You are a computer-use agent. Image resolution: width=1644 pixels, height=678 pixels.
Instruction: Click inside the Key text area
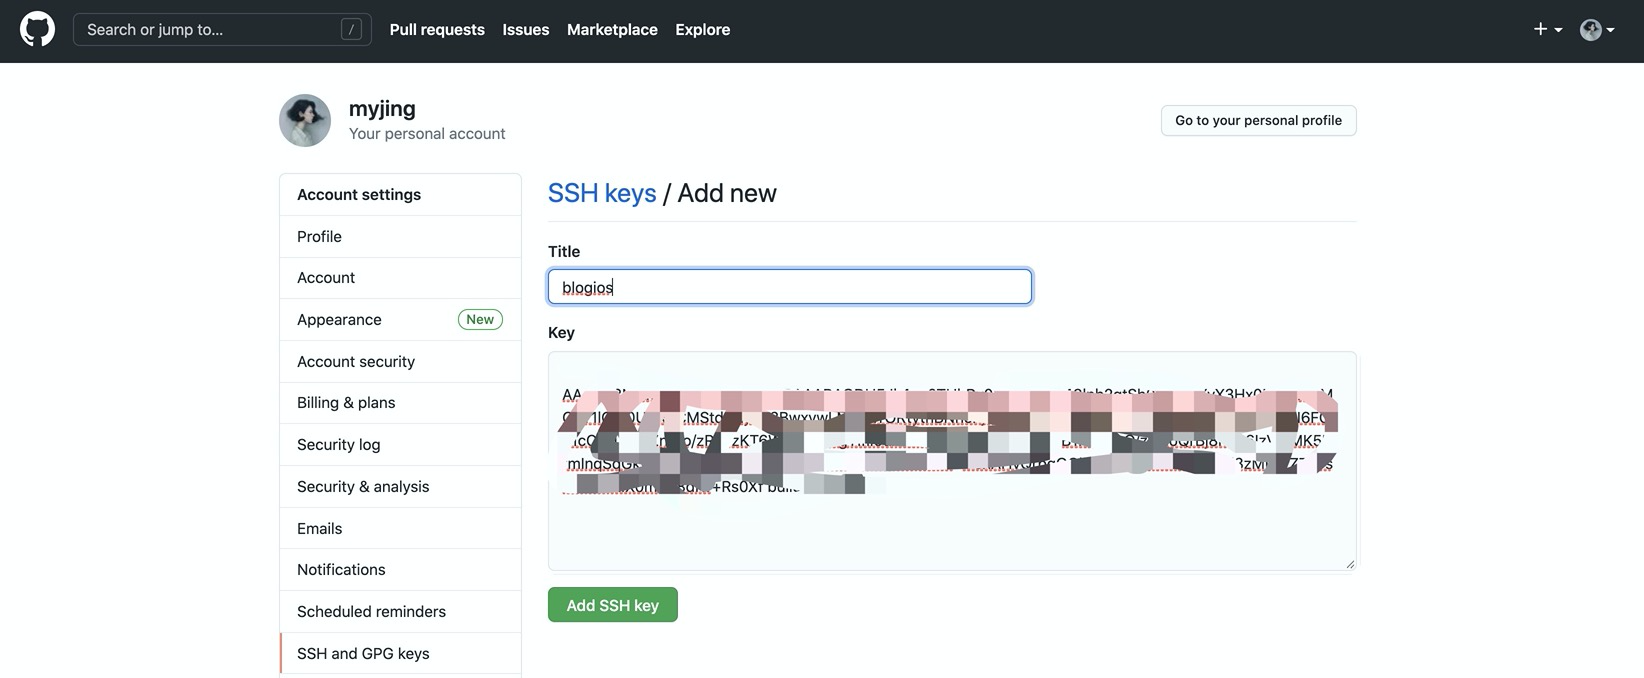952,461
